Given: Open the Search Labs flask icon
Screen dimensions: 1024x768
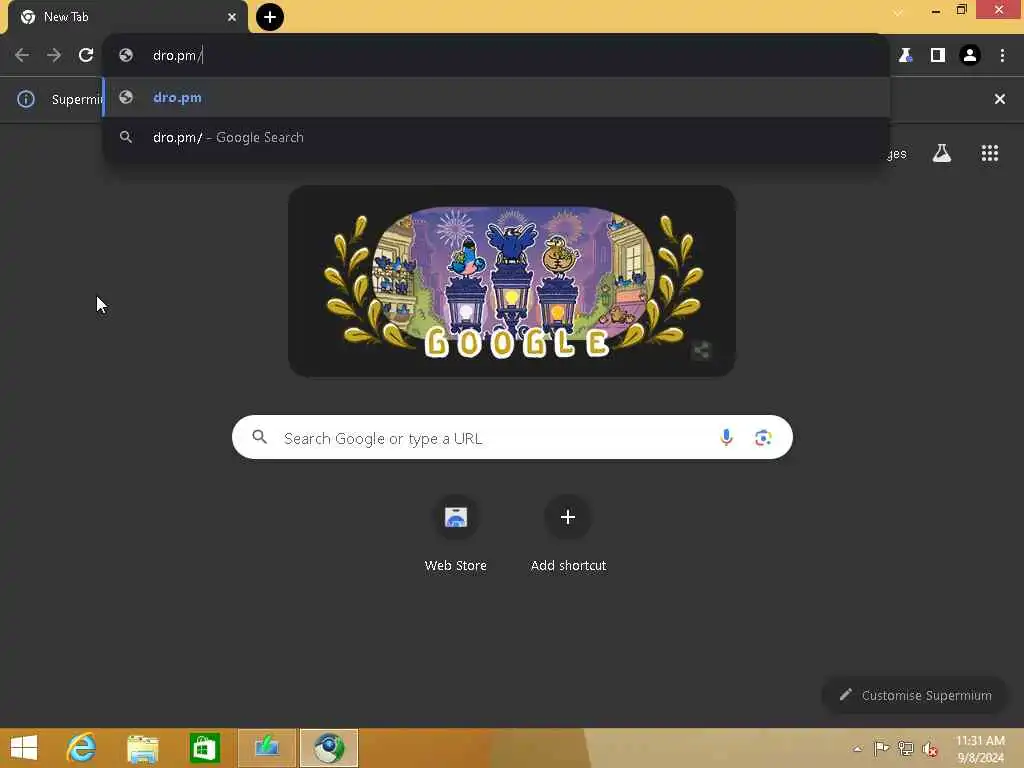Looking at the screenshot, I should [x=942, y=153].
